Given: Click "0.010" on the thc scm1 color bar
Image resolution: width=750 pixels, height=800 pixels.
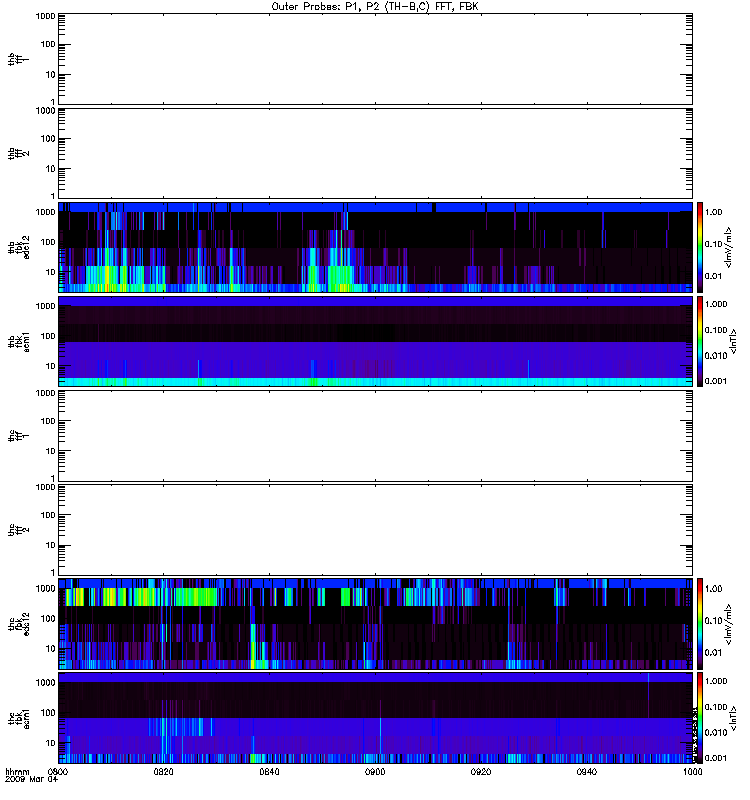Looking at the screenshot, I should 716,733.
